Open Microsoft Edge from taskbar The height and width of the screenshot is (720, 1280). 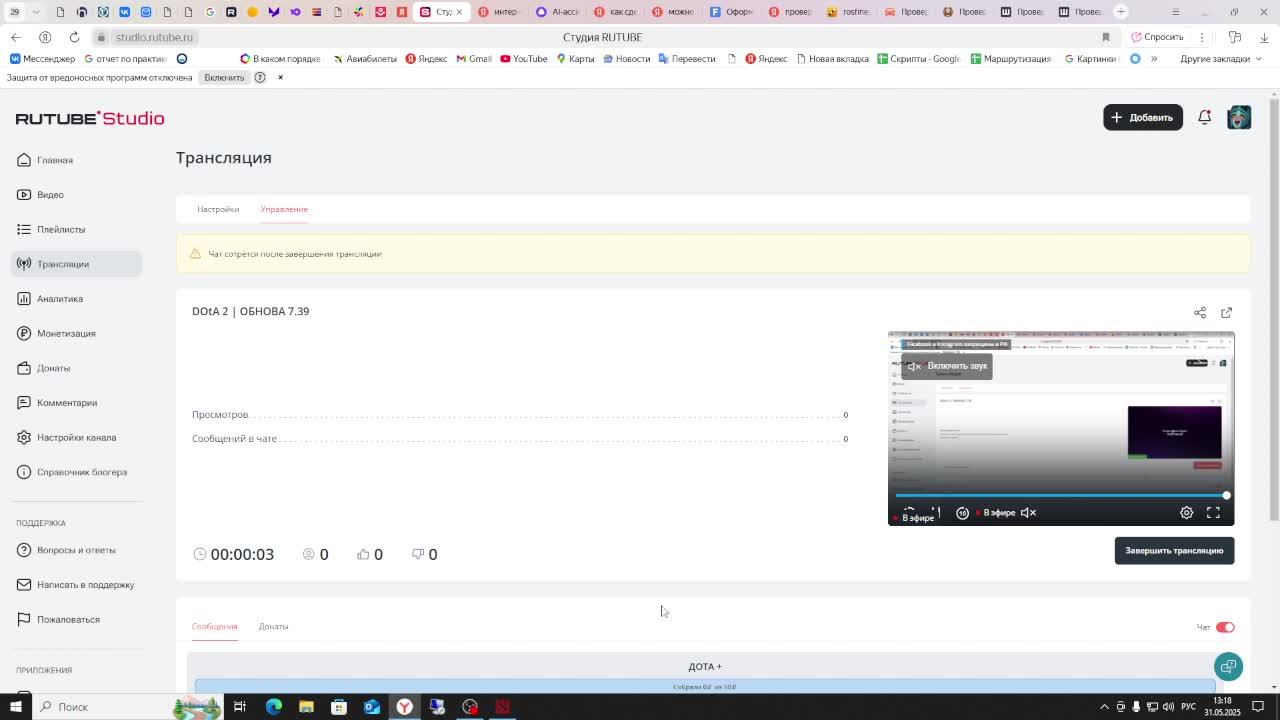pyautogui.click(x=273, y=707)
